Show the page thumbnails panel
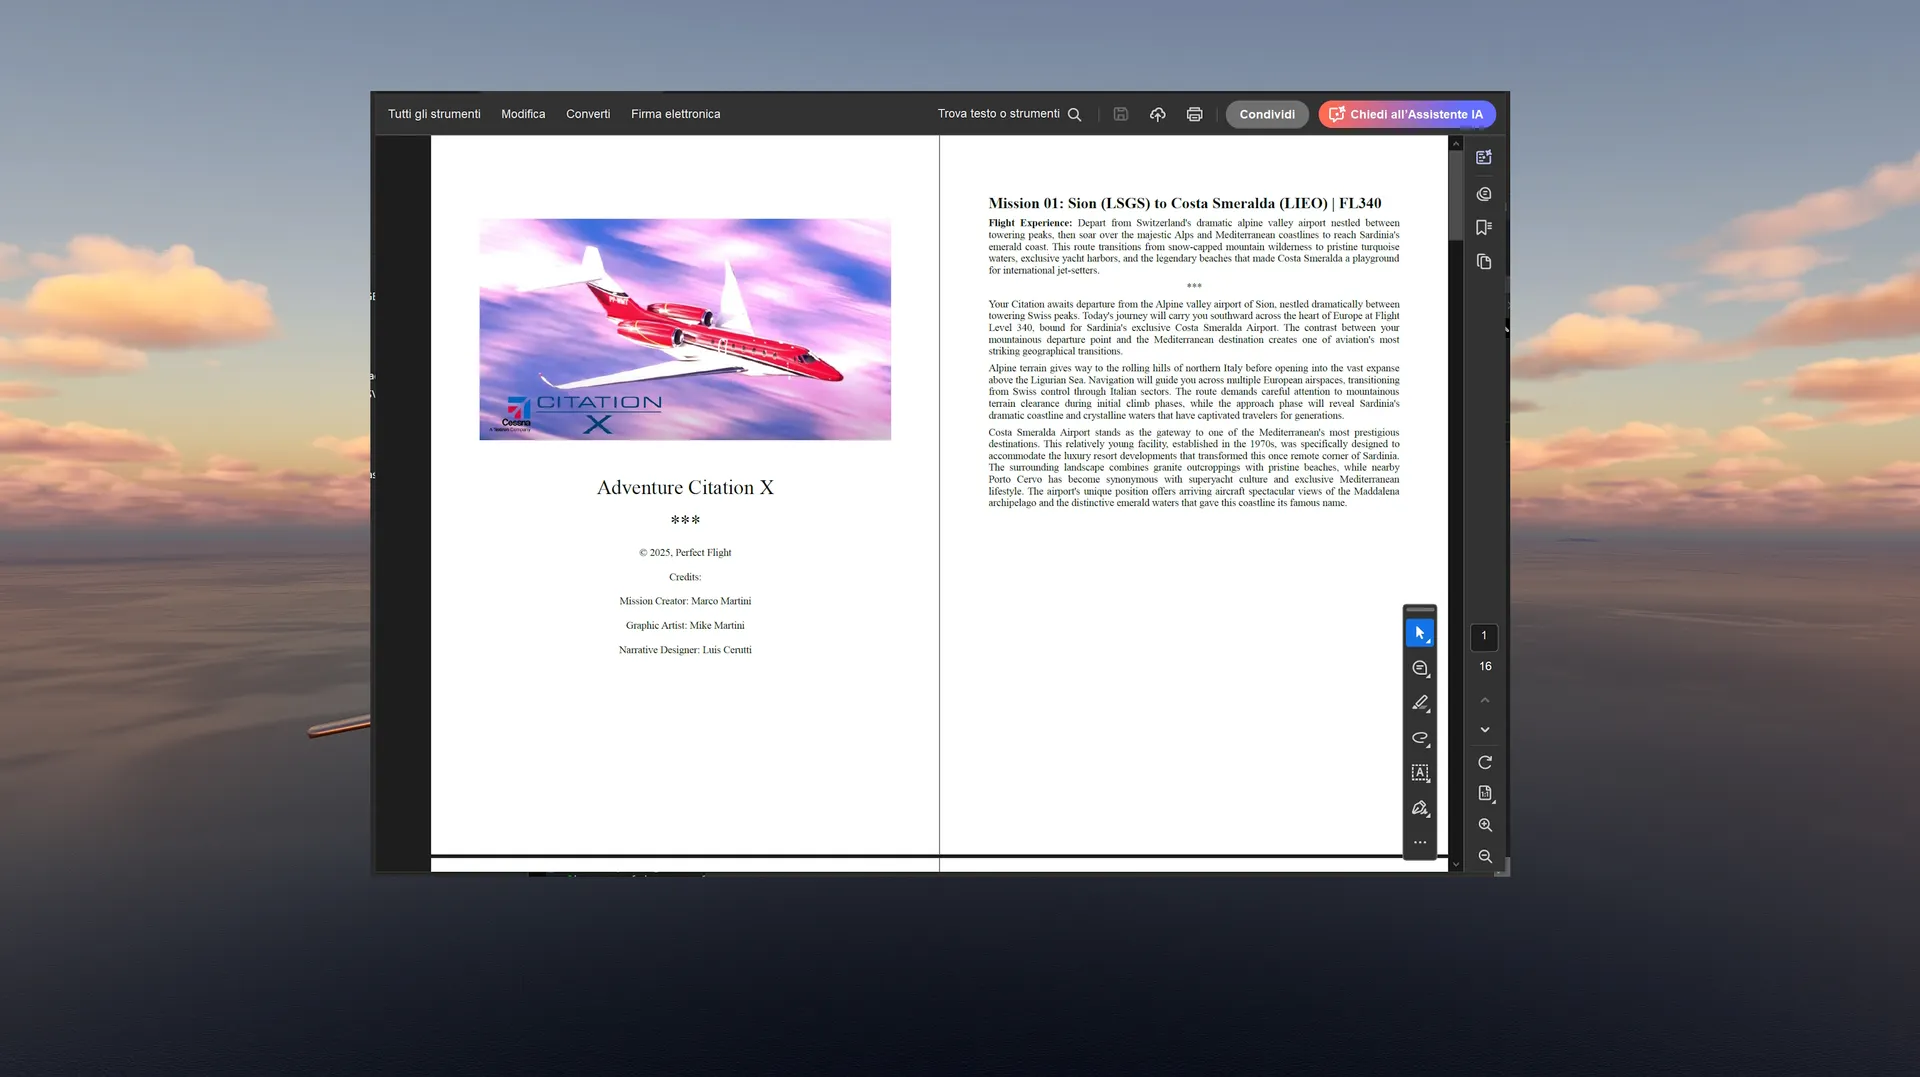The width and height of the screenshot is (1920, 1077). tap(1484, 262)
